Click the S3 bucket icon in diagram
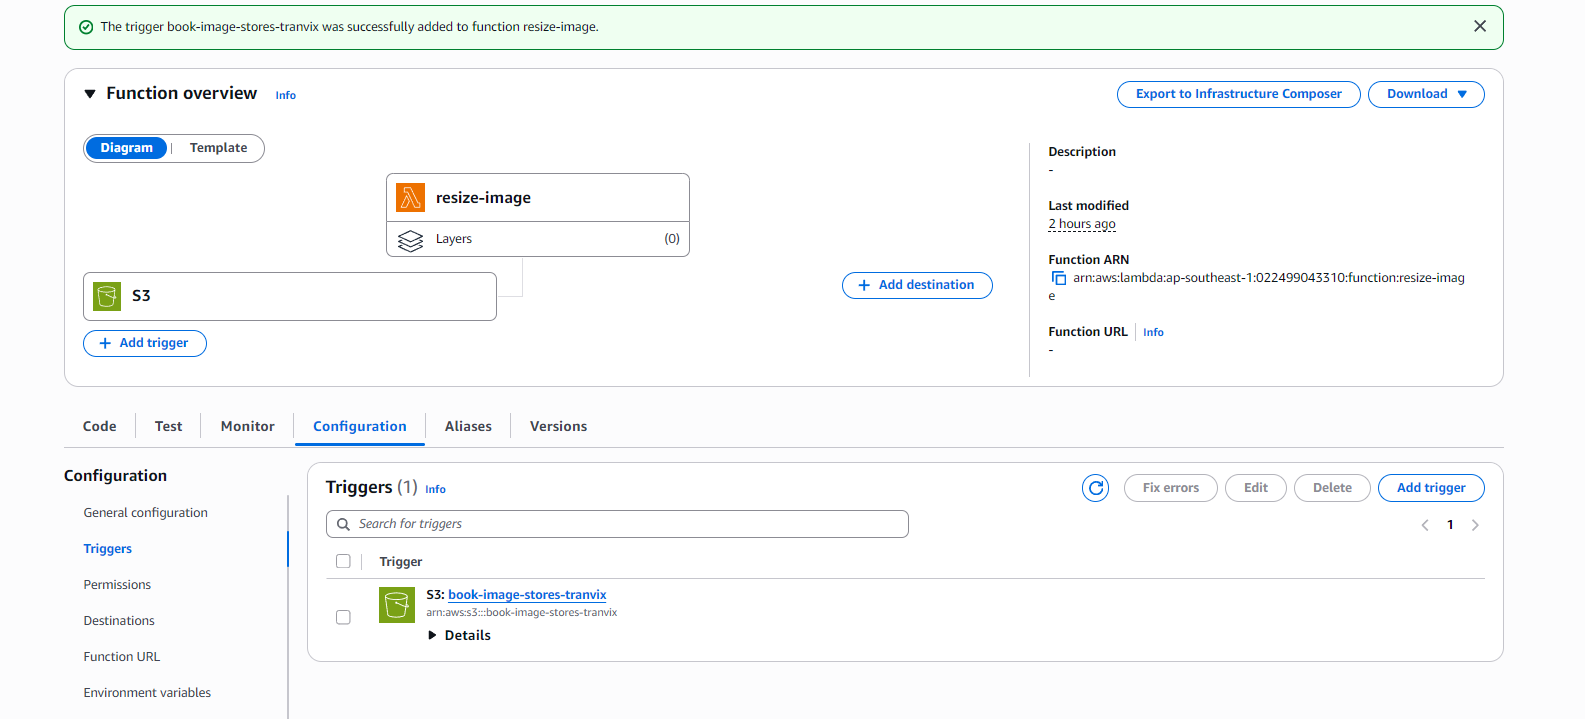 tap(107, 296)
